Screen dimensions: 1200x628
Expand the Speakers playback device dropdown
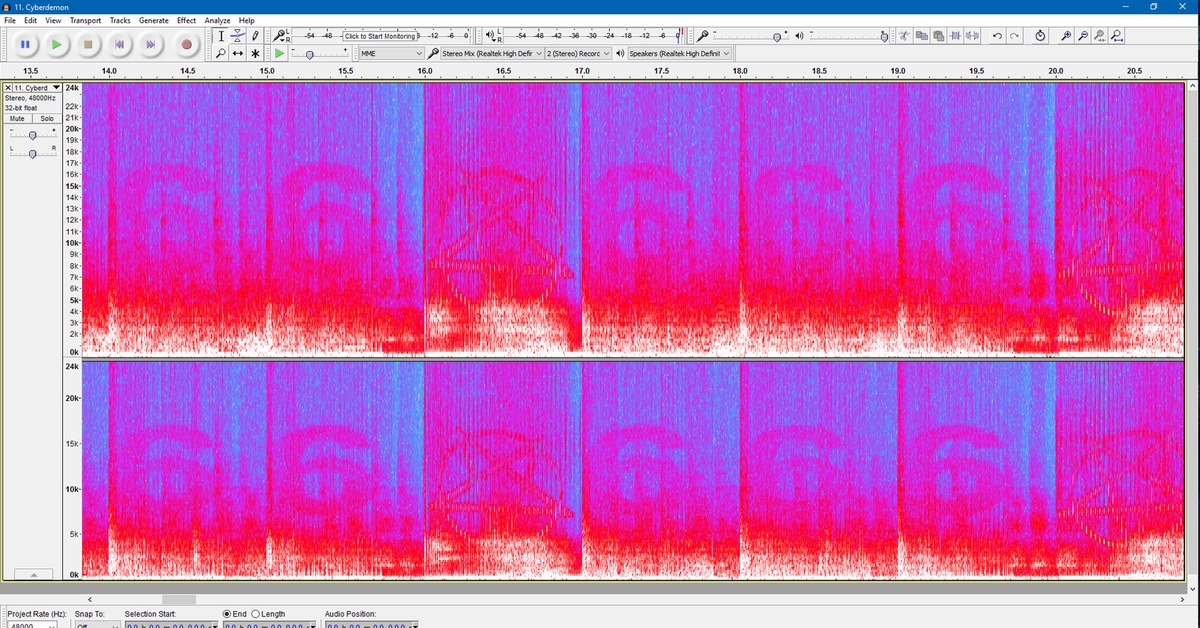pos(679,53)
